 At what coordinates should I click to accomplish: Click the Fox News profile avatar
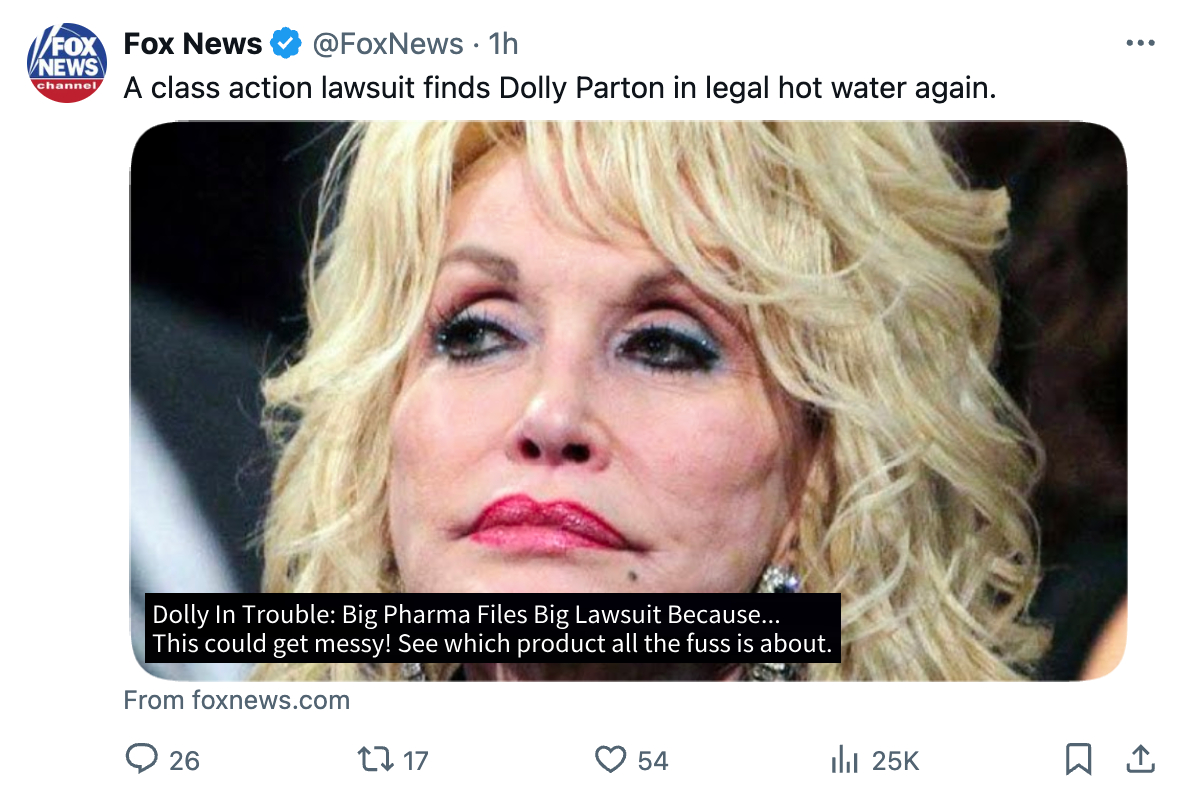[x=66, y=62]
